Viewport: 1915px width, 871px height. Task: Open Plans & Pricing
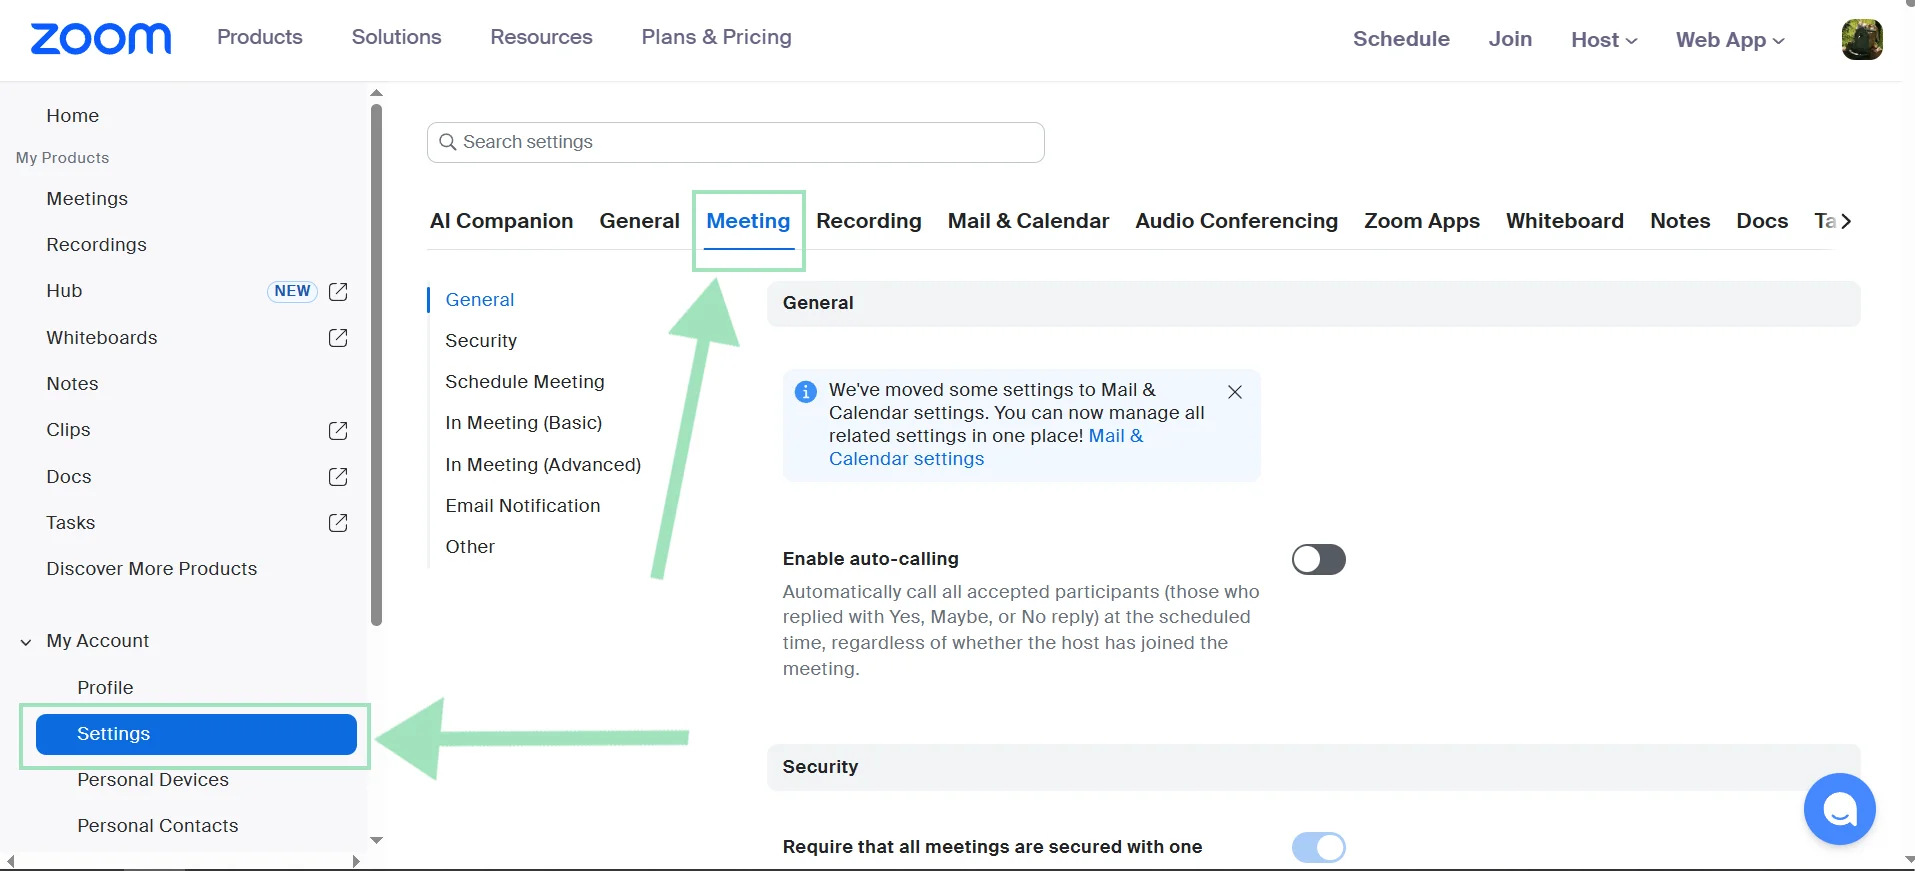point(716,37)
